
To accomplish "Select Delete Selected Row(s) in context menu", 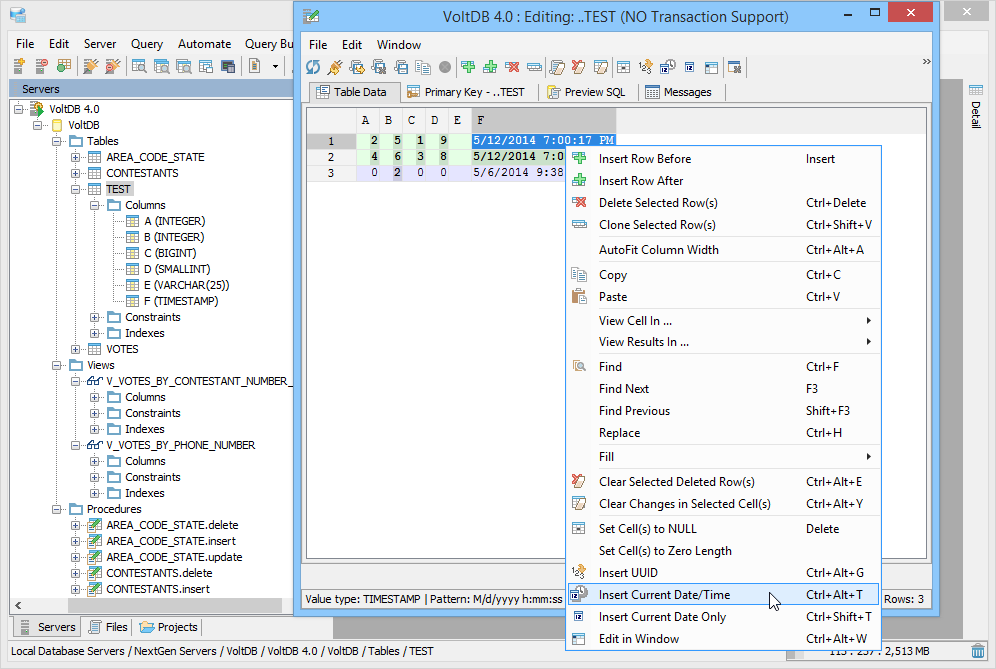I will [x=723, y=203].
